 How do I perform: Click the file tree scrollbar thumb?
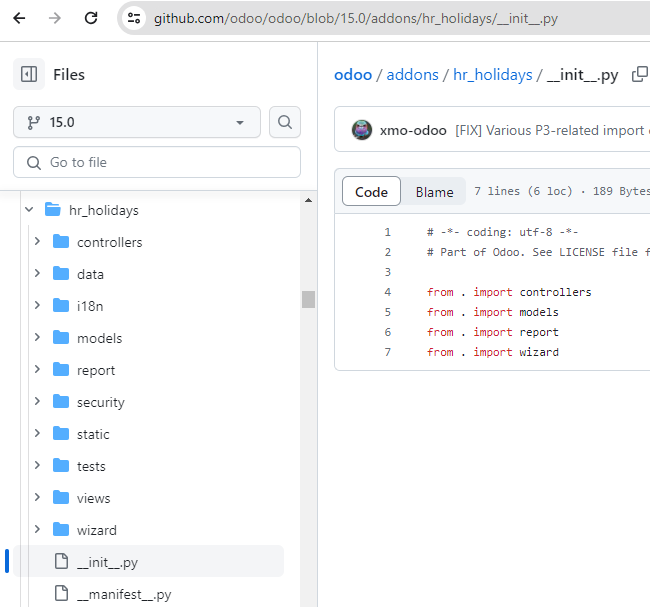[x=308, y=299]
